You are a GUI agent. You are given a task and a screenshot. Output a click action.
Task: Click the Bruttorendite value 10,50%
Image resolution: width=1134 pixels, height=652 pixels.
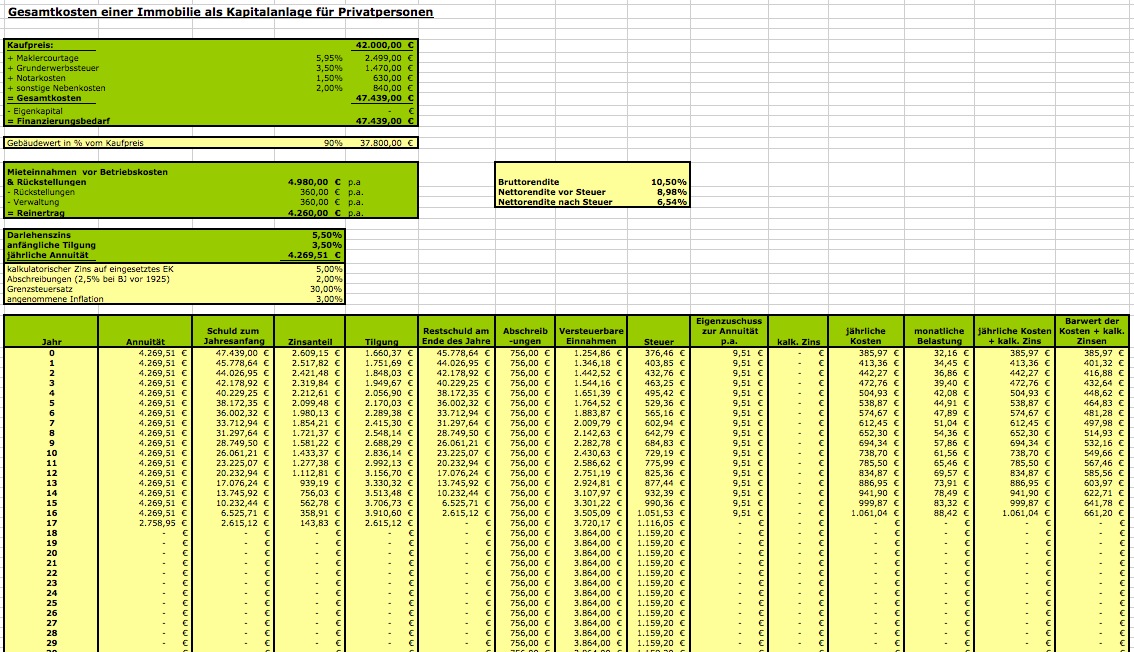(x=669, y=182)
